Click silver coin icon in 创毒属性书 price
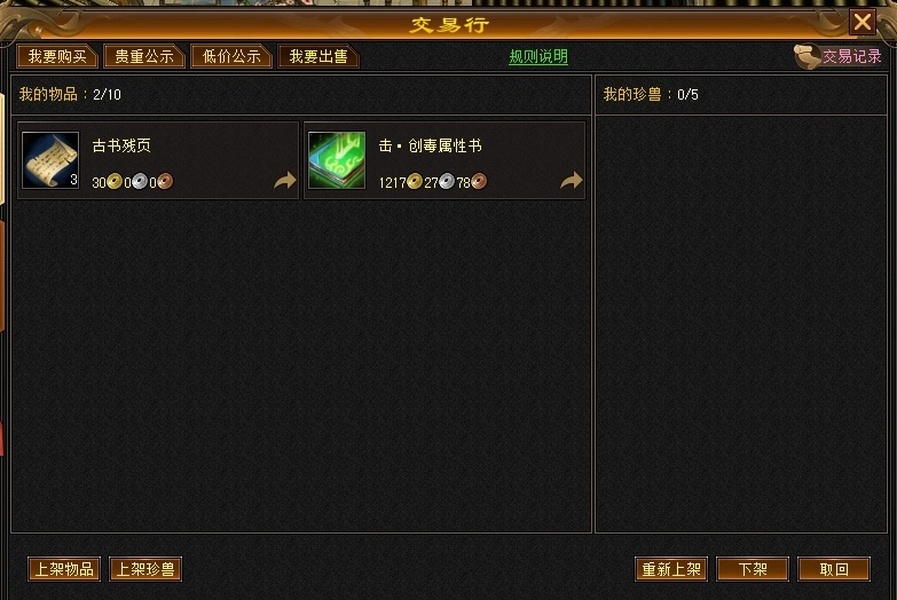The height and width of the screenshot is (600, 897). [447, 182]
